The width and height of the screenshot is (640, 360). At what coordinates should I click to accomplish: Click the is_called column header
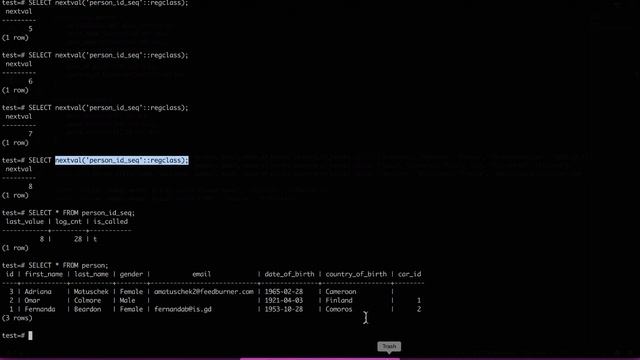(x=110, y=221)
